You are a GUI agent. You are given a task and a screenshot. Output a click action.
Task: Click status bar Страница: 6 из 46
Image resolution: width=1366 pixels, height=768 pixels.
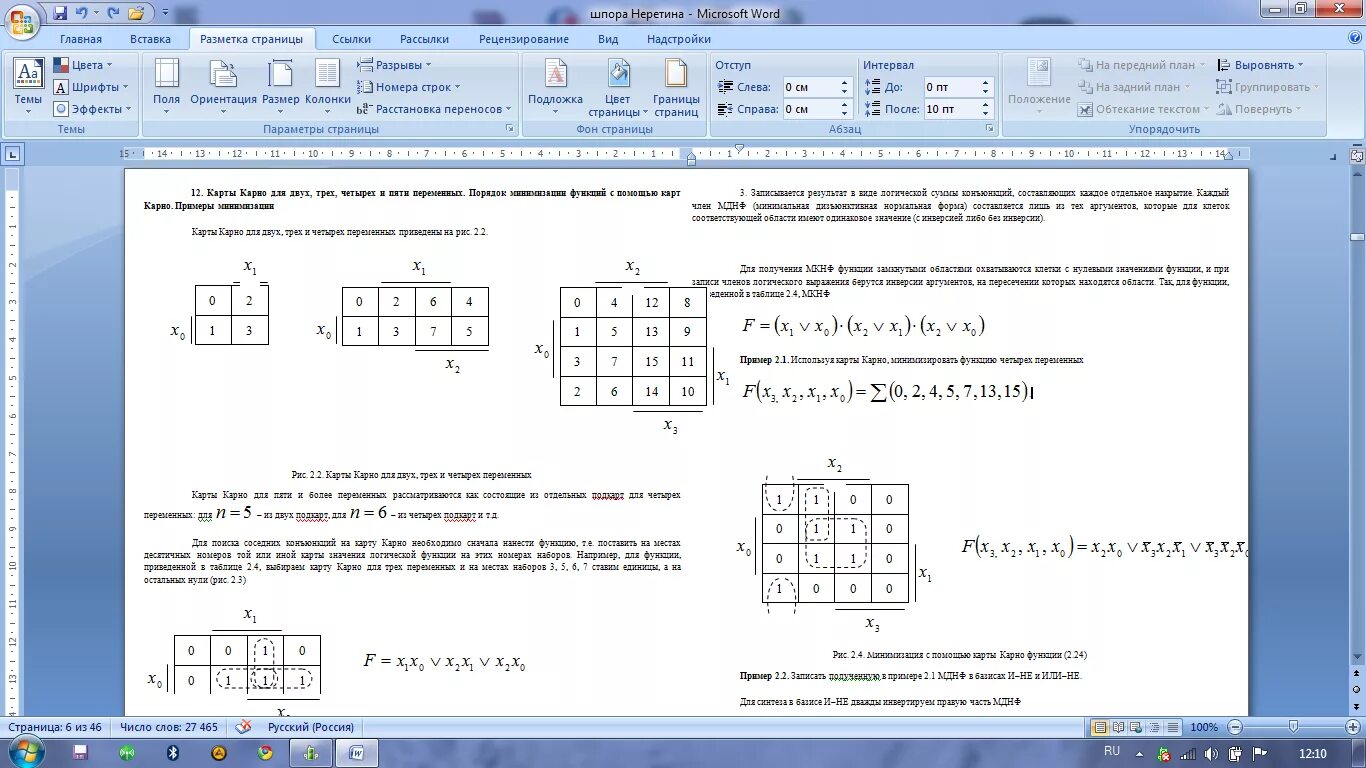click(x=56, y=727)
